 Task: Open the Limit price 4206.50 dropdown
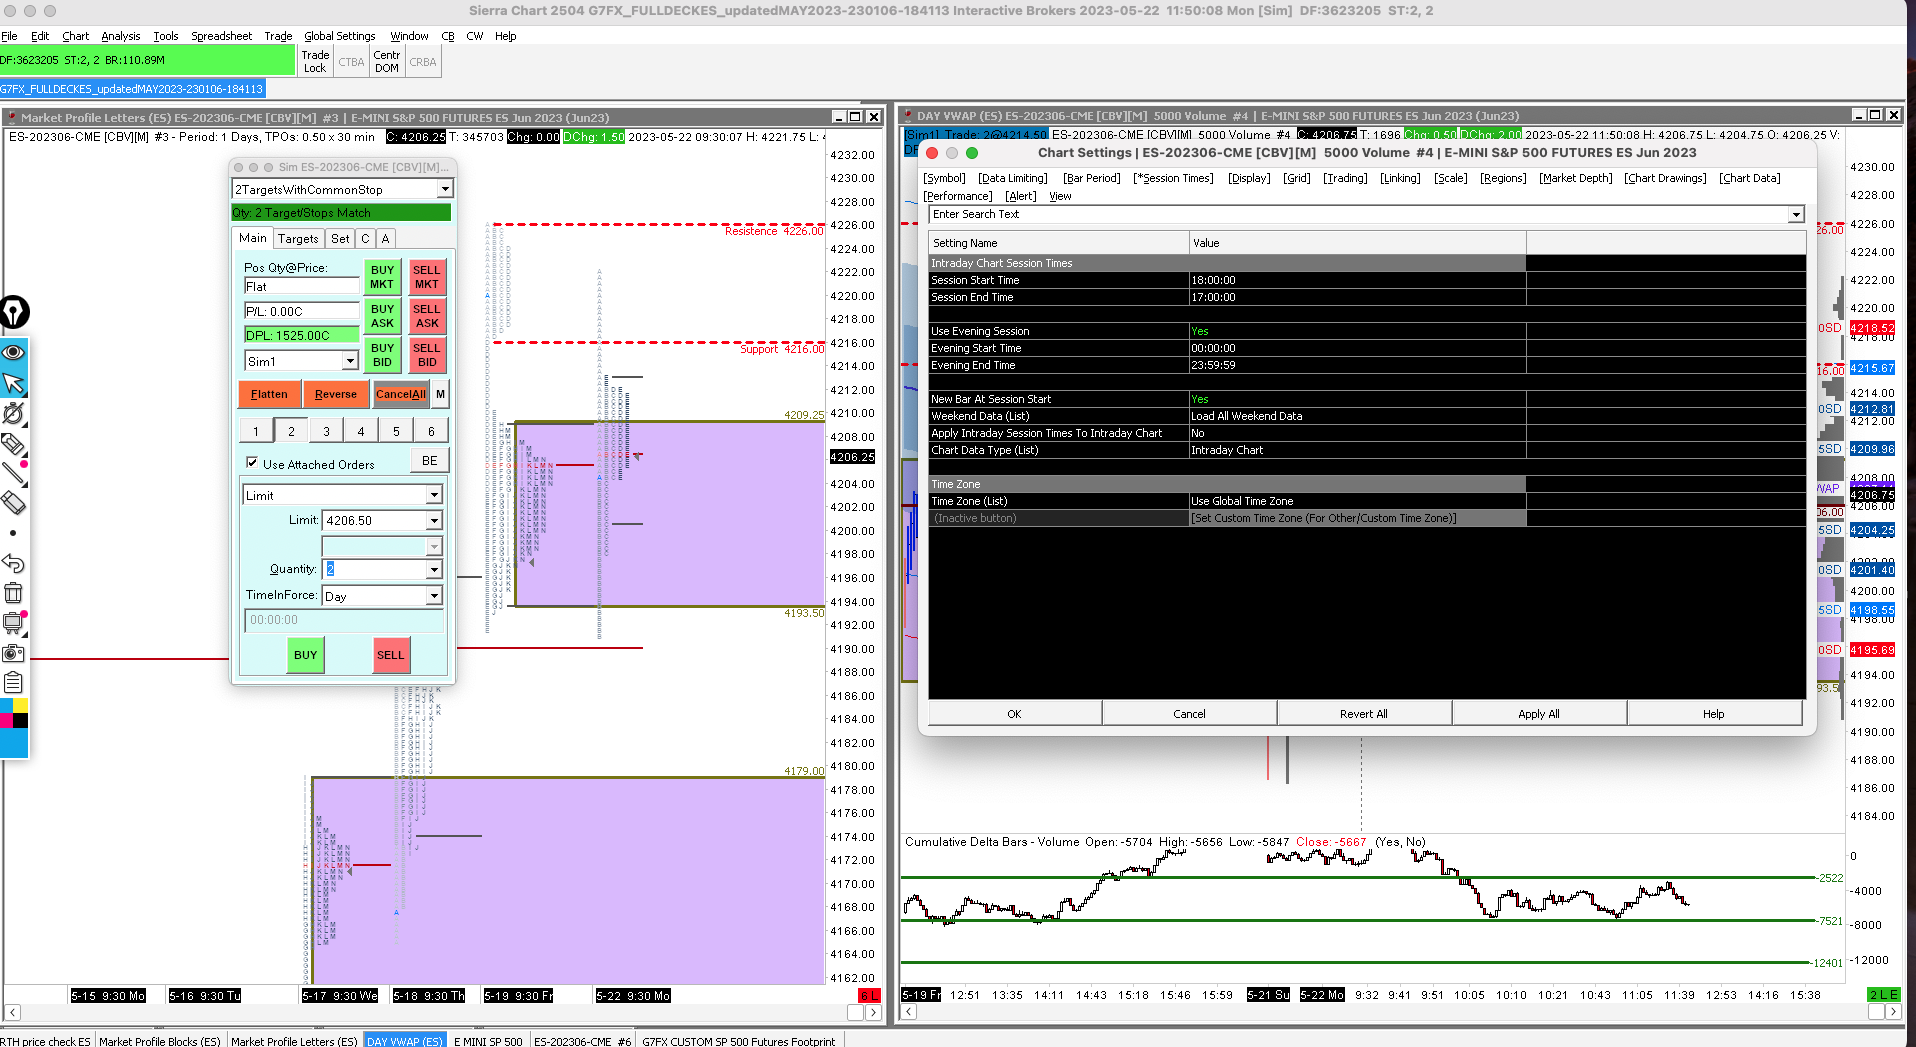coord(434,520)
